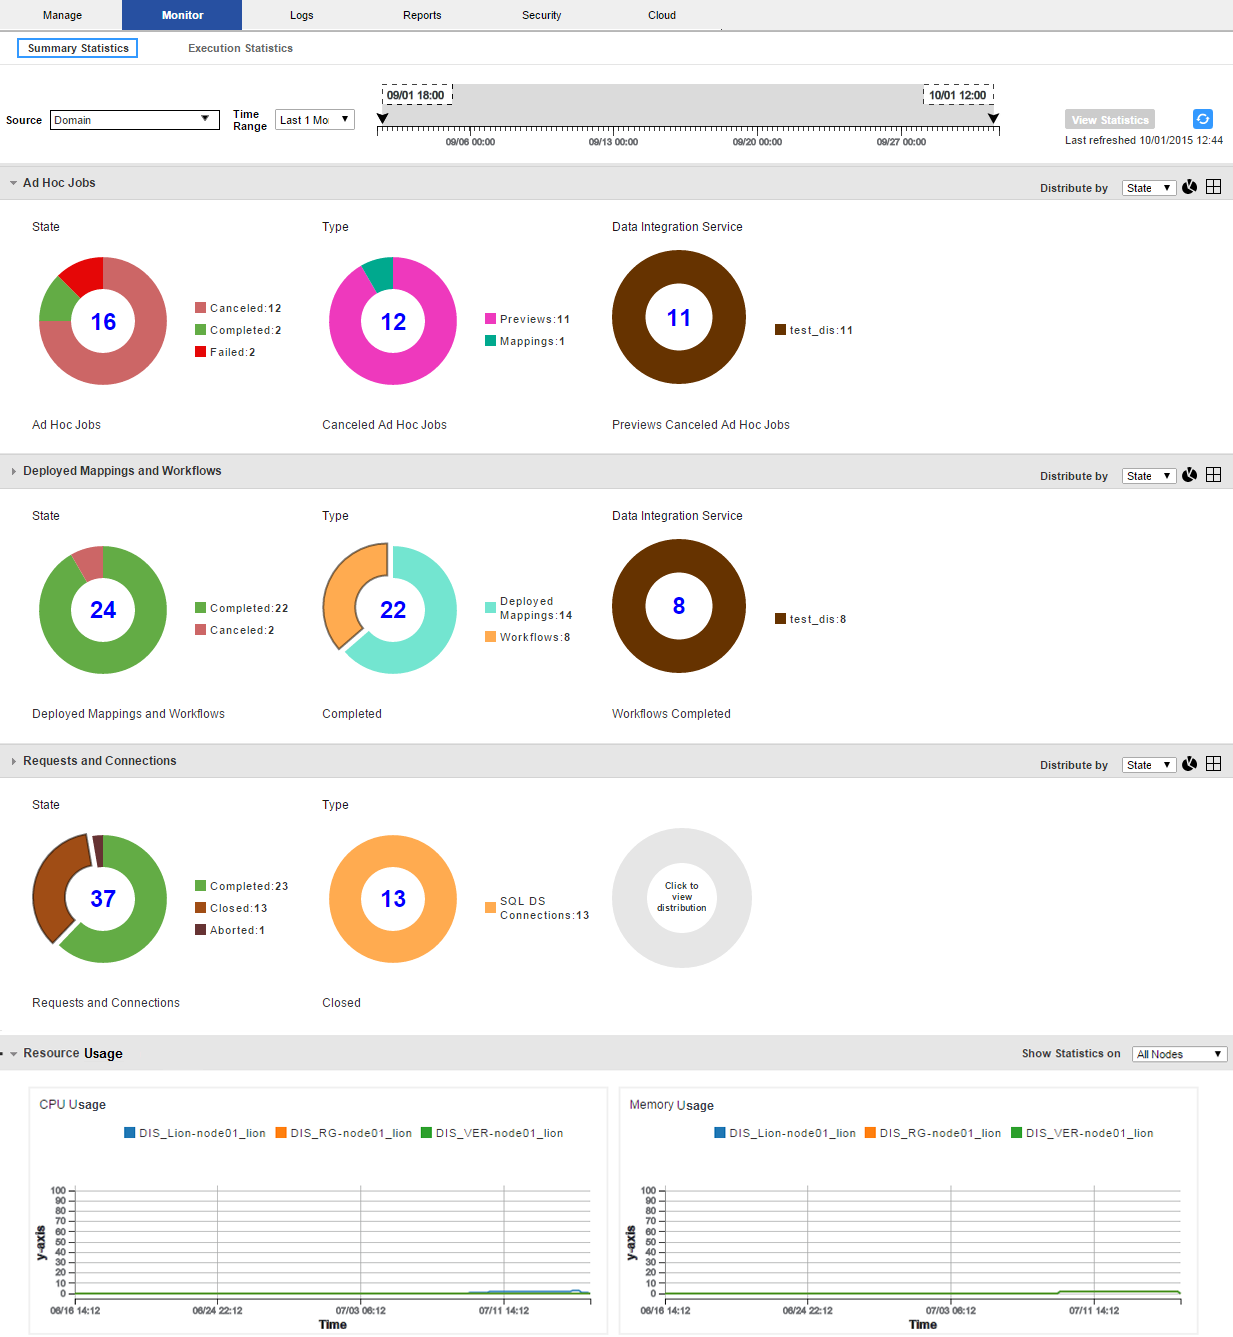Open the Time Range dropdown
The height and width of the screenshot is (1337, 1233).
click(x=314, y=120)
